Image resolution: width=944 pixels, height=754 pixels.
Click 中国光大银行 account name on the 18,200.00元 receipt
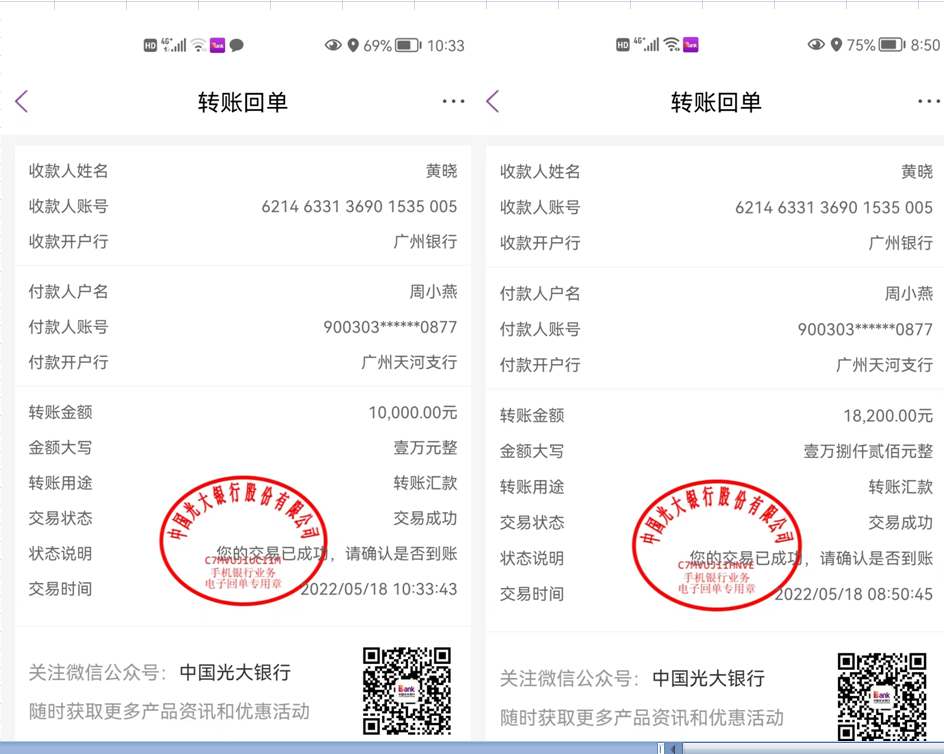point(708,678)
